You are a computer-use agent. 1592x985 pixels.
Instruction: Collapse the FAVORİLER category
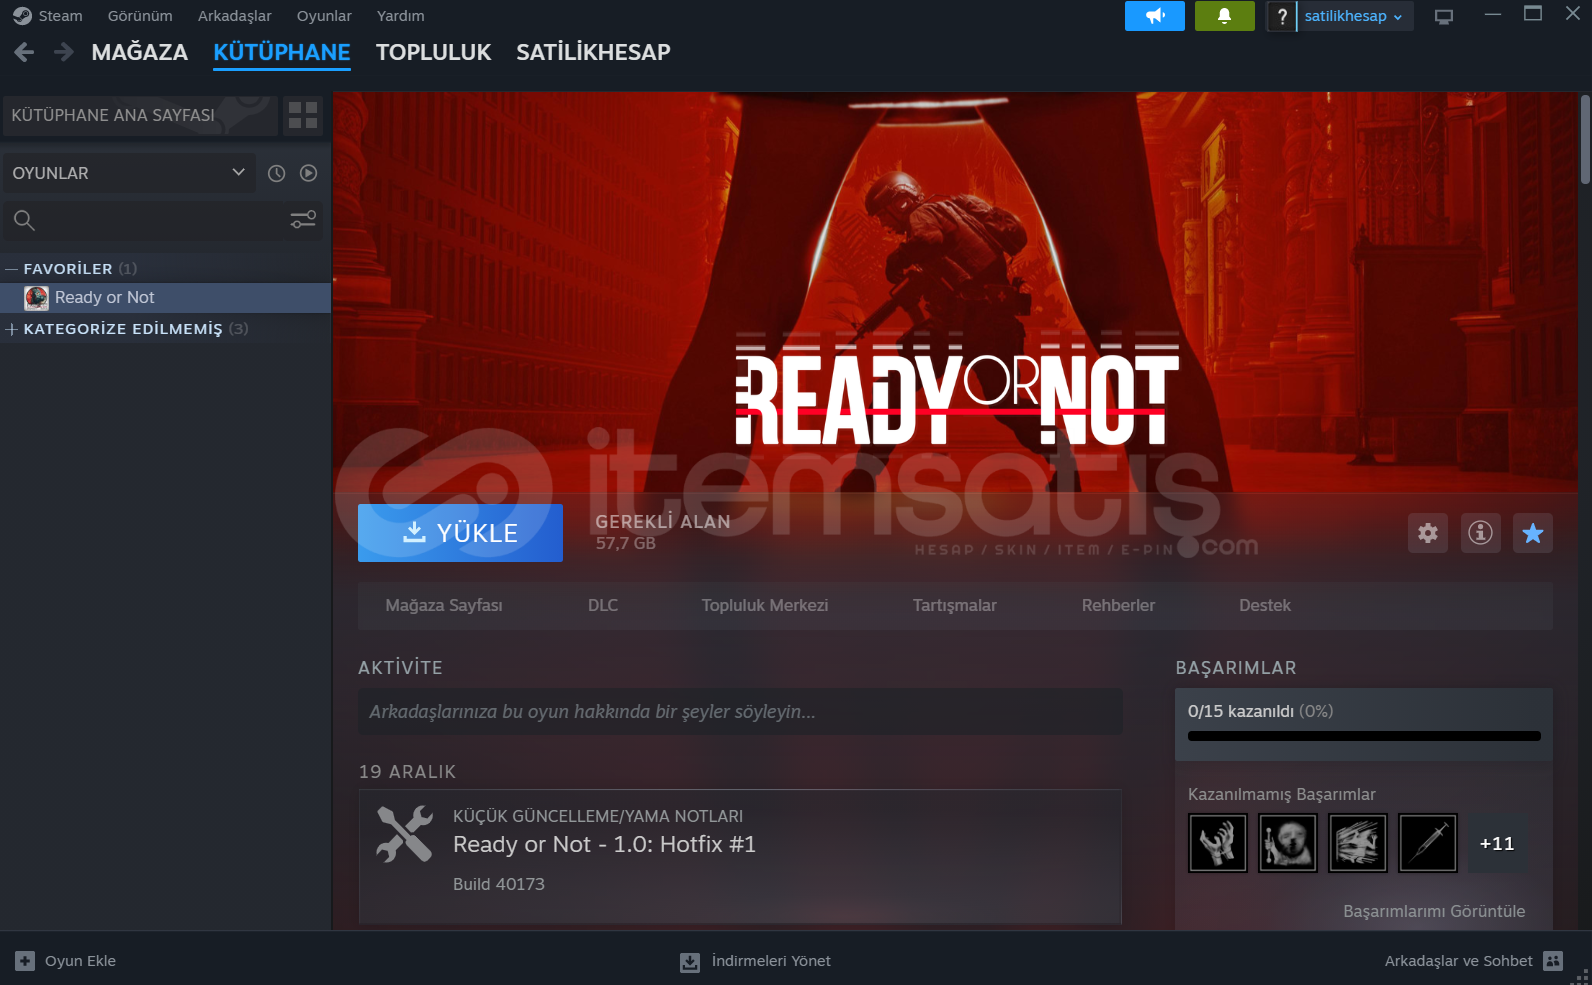point(12,269)
